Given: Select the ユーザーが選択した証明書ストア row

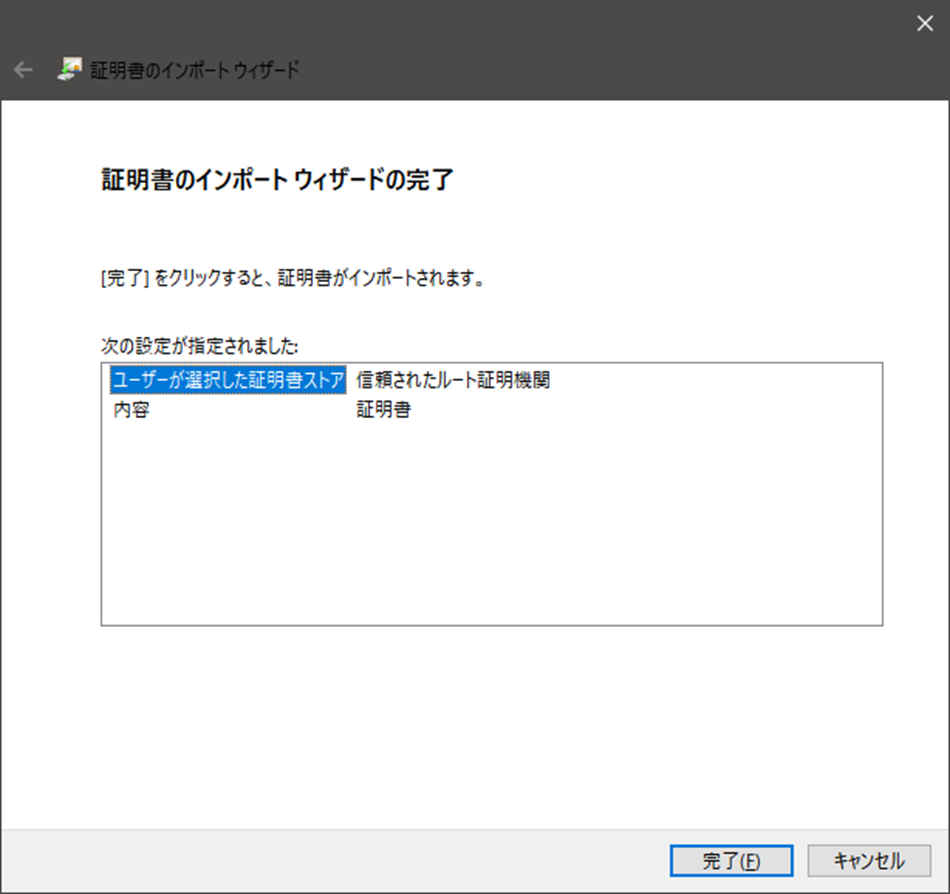Looking at the screenshot, I should click(228, 380).
